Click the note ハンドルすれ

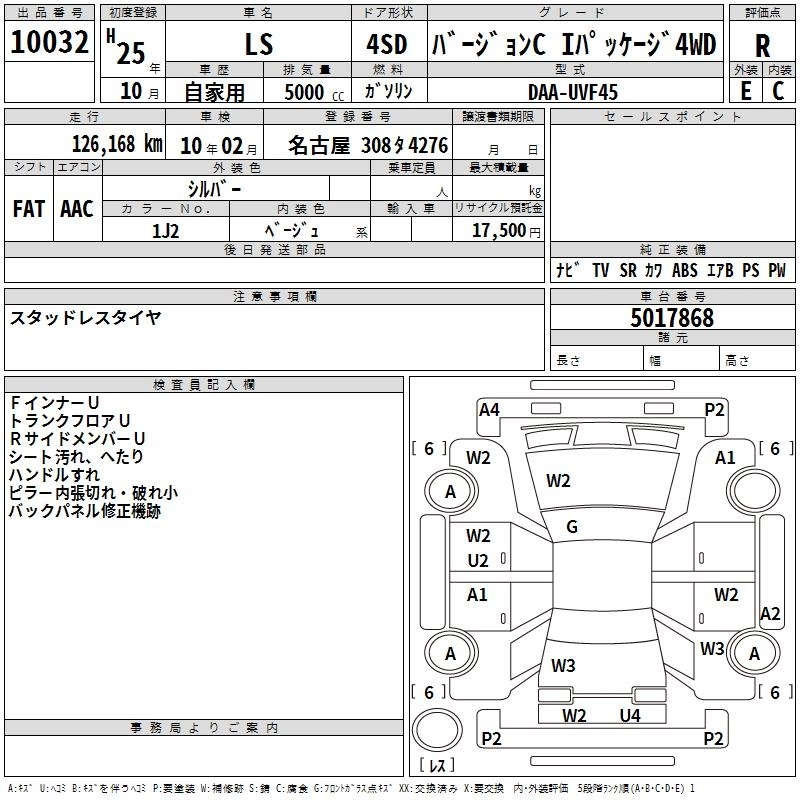tap(54, 474)
